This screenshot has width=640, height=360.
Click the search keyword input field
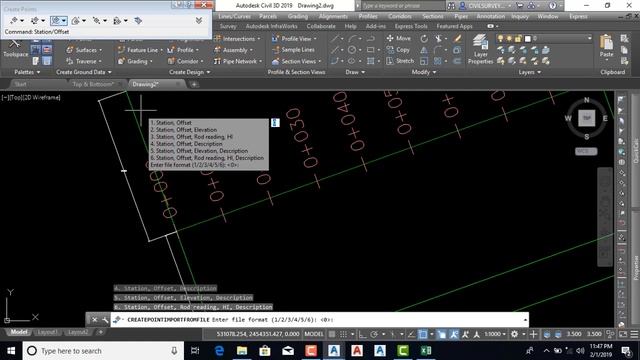click(403, 6)
